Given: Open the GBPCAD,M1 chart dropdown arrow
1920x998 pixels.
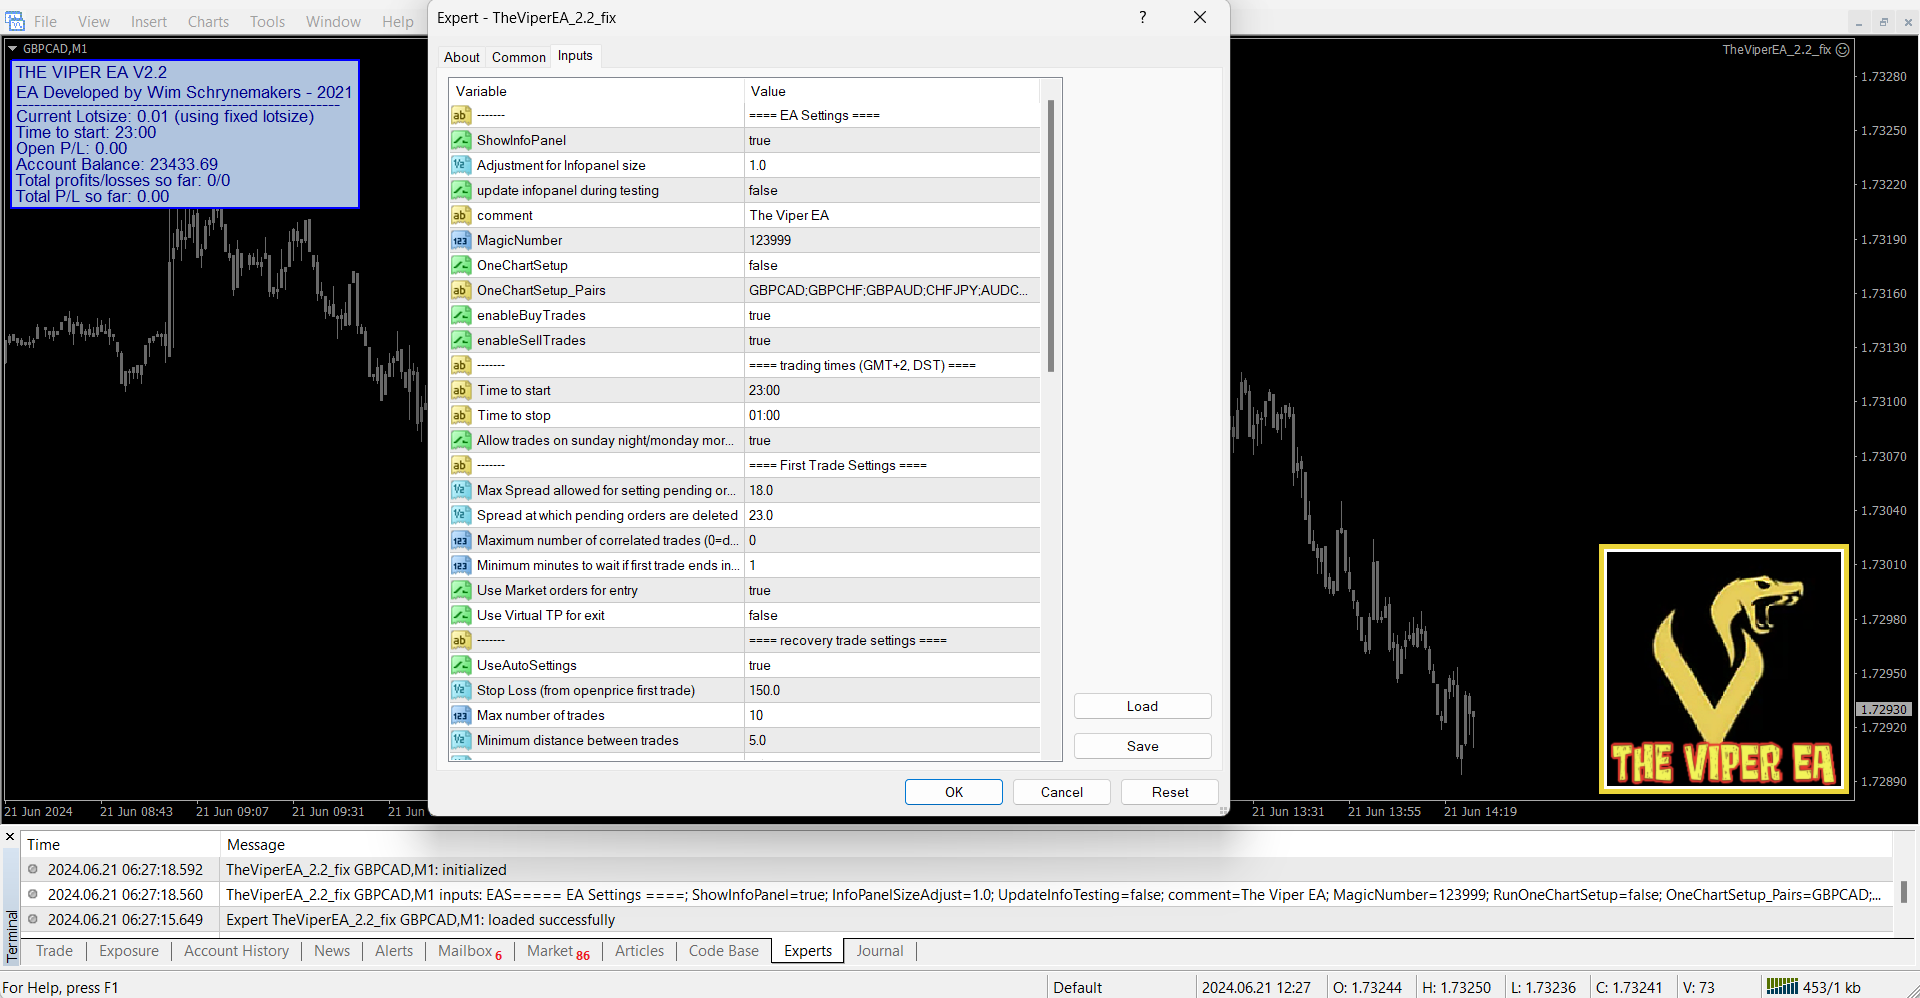Looking at the screenshot, I should (12, 48).
